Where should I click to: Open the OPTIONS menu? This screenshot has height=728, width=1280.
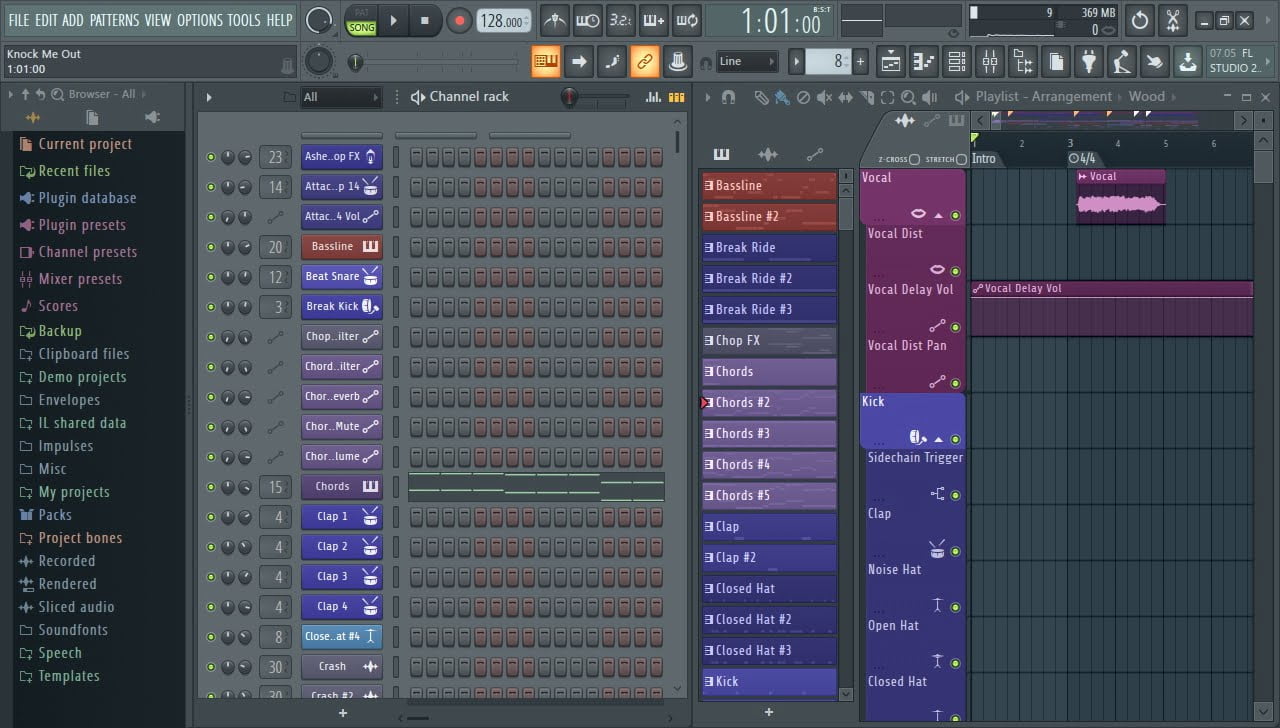(200, 20)
